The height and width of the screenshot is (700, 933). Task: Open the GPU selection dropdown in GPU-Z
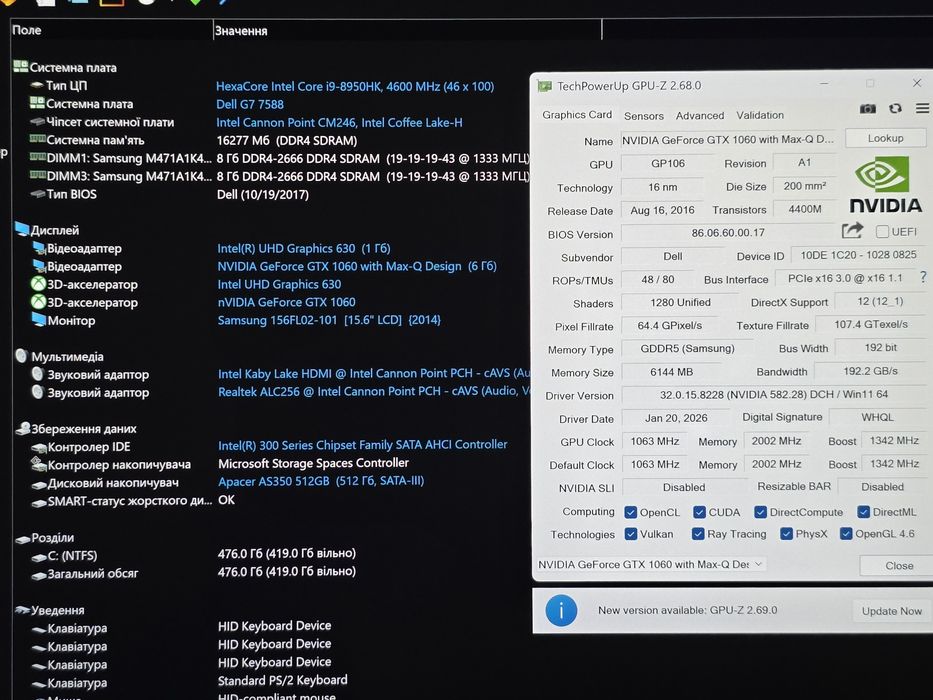651,564
